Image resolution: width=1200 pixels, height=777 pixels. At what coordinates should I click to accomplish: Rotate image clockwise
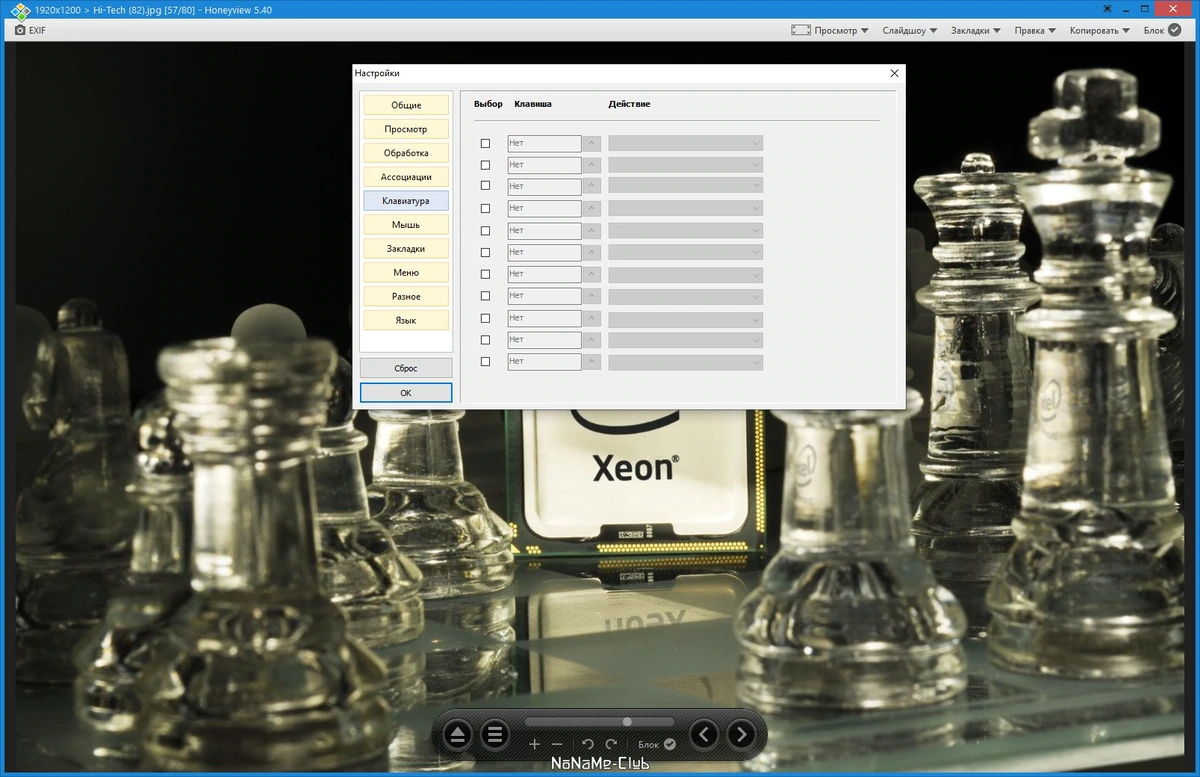point(611,744)
